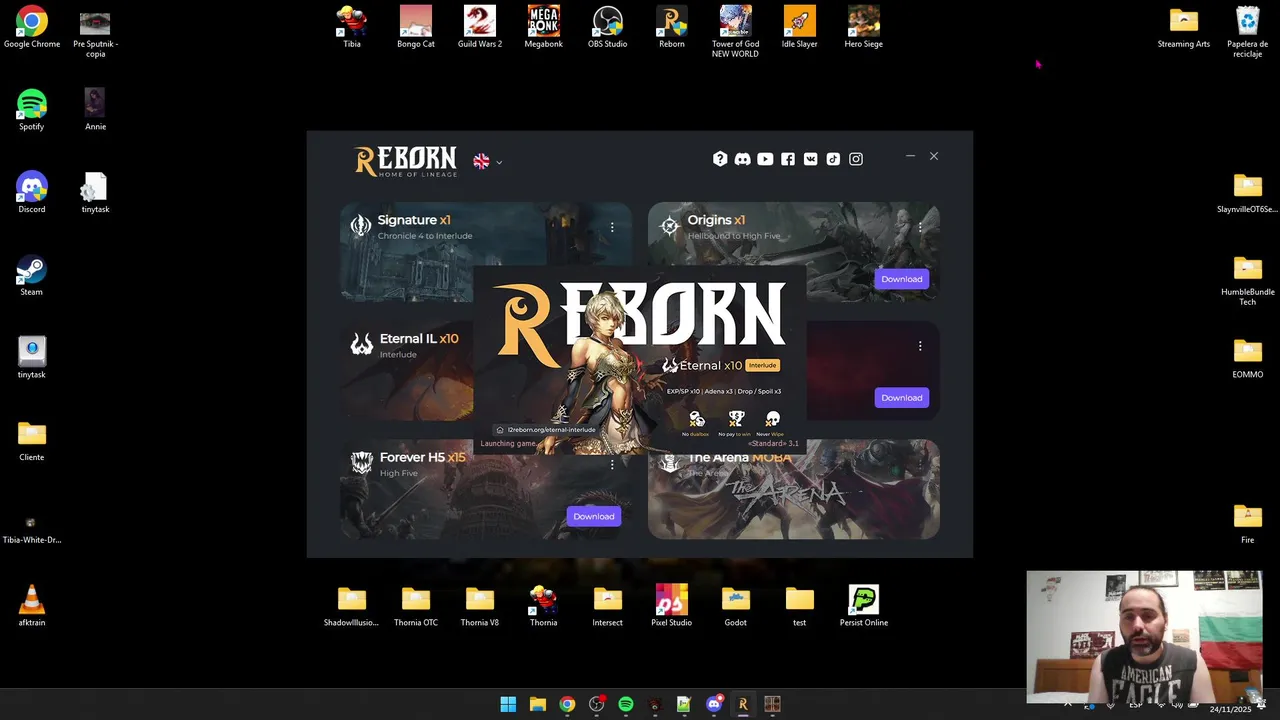Image resolution: width=1280 pixels, height=720 pixels.
Task: Open three-dot menu on Signature x1 card
Action: tap(612, 227)
